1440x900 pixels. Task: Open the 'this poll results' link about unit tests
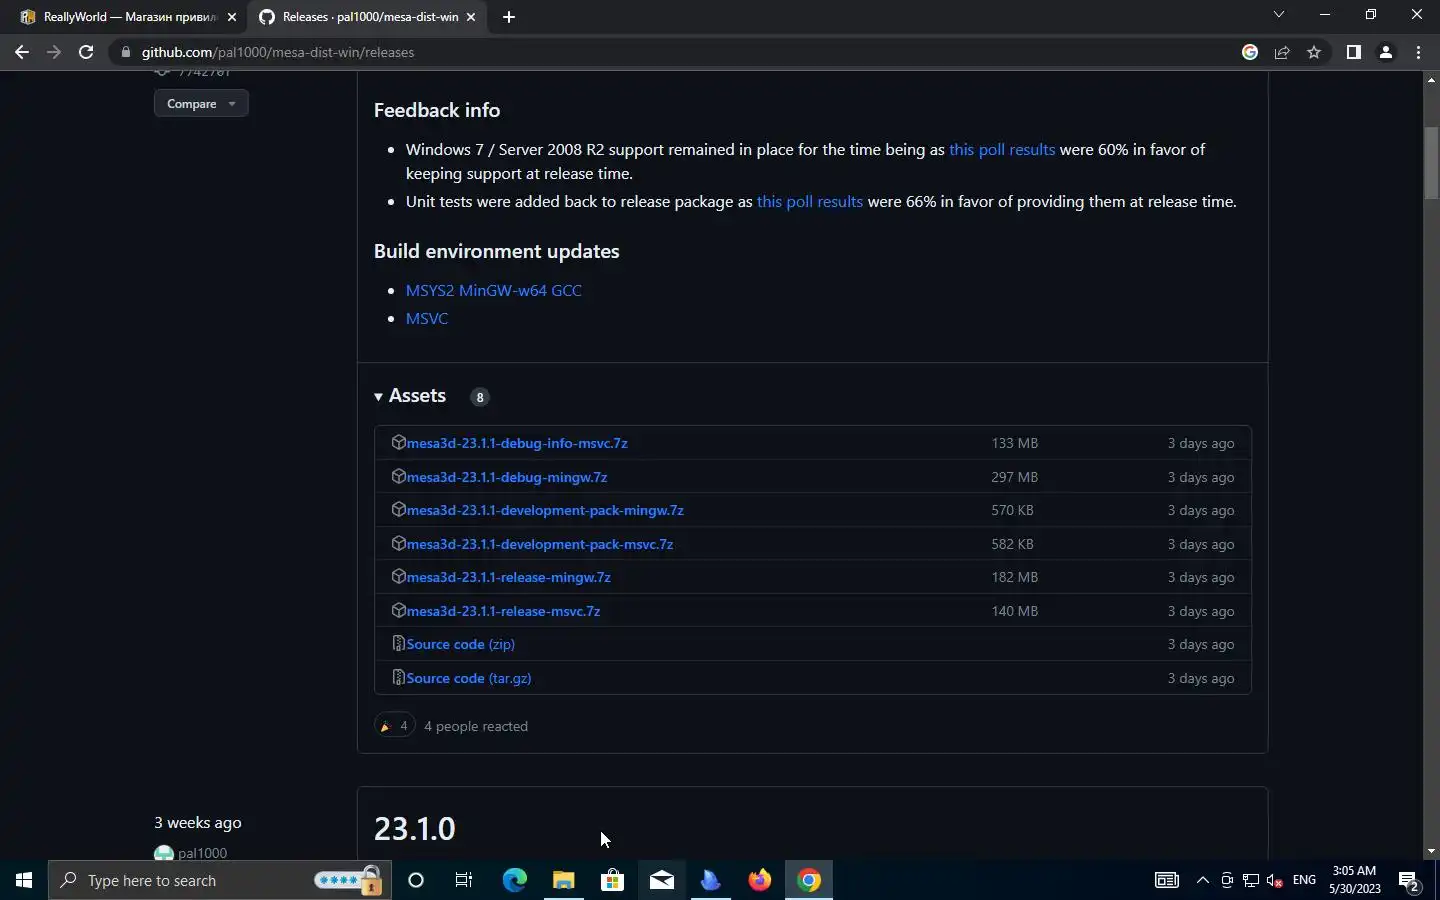point(810,201)
